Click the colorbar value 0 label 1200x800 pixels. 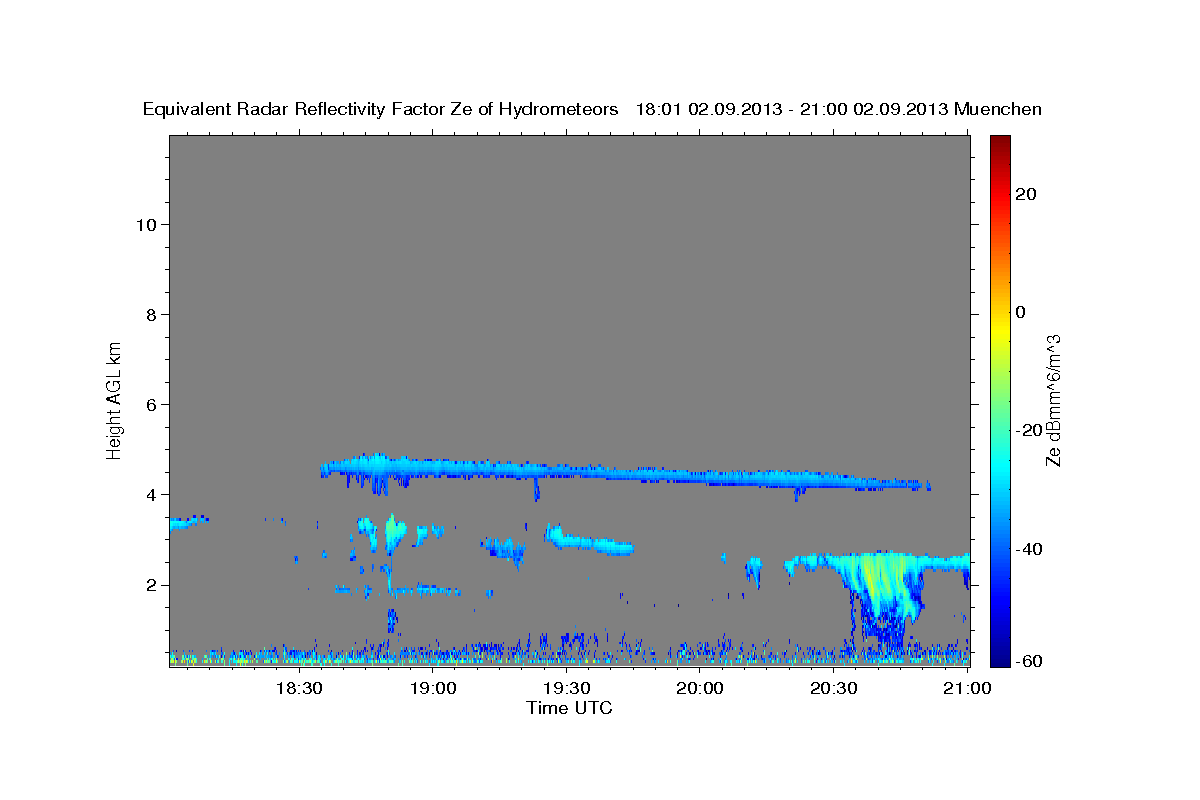pyautogui.click(x=1021, y=312)
